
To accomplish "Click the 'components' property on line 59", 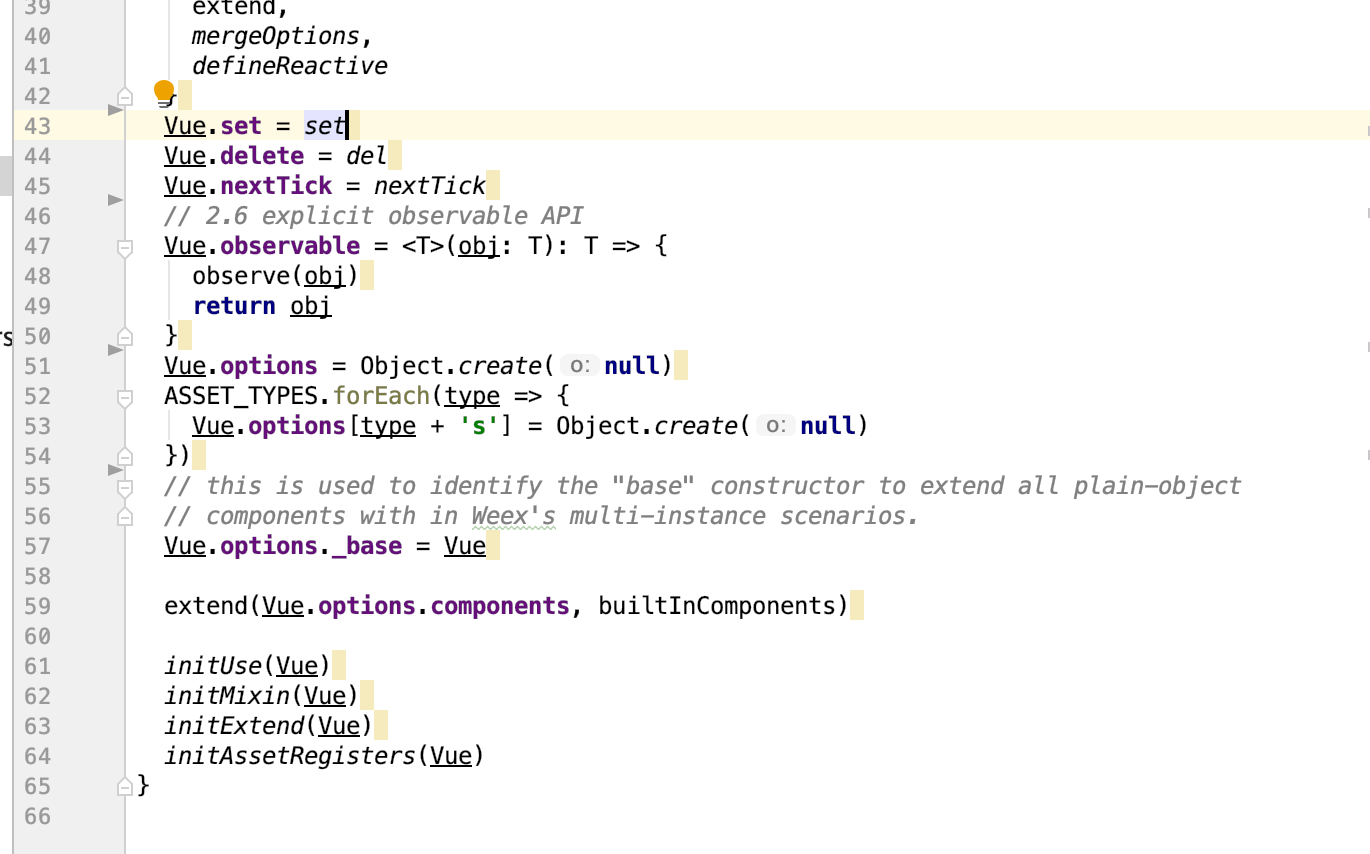I will point(500,606).
